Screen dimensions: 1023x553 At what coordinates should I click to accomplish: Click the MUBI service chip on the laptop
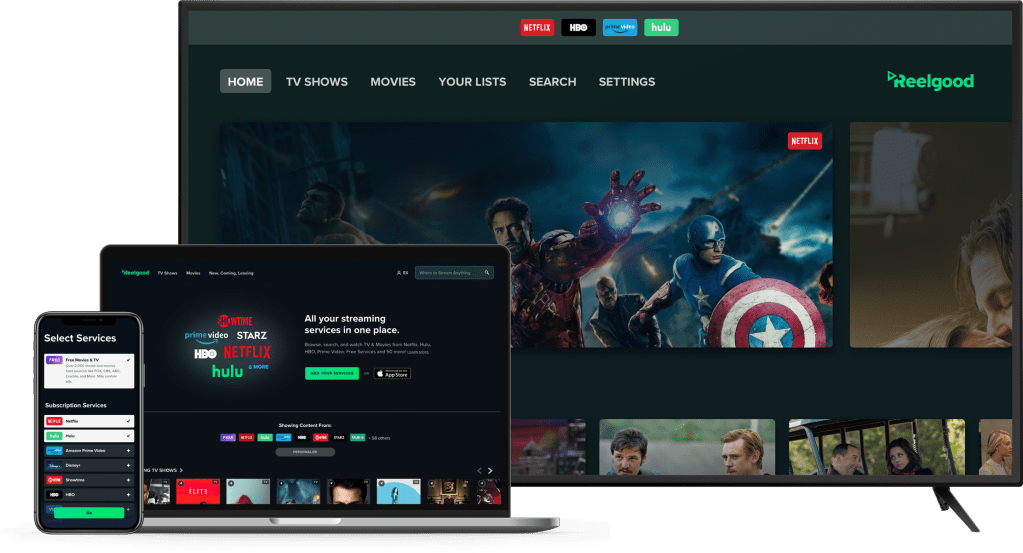click(358, 438)
